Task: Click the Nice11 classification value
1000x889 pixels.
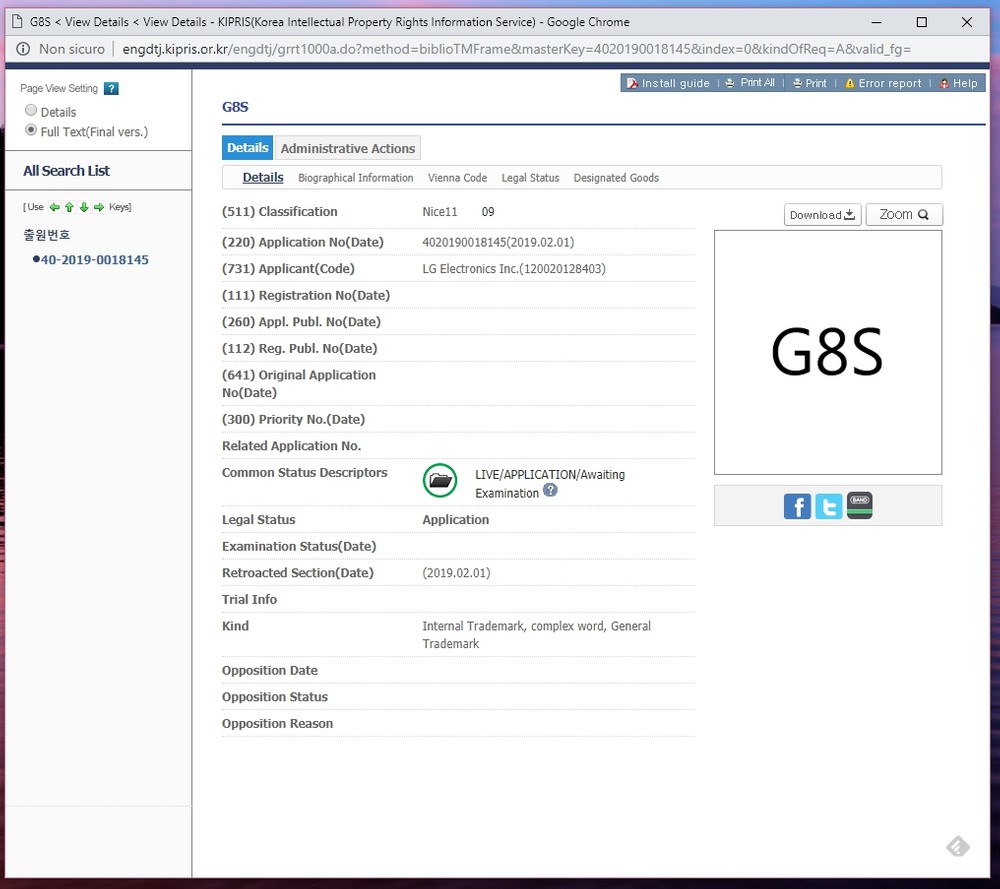Action: [439, 212]
